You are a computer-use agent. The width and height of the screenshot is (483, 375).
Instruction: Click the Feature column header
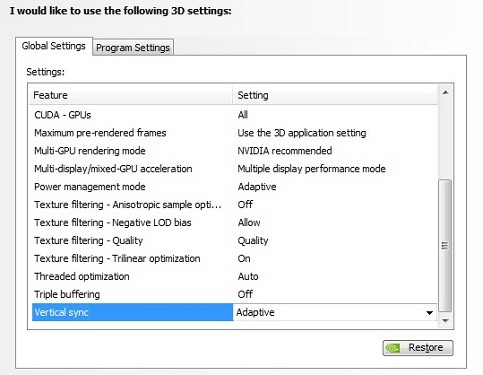pyautogui.click(x=130, y=95)
